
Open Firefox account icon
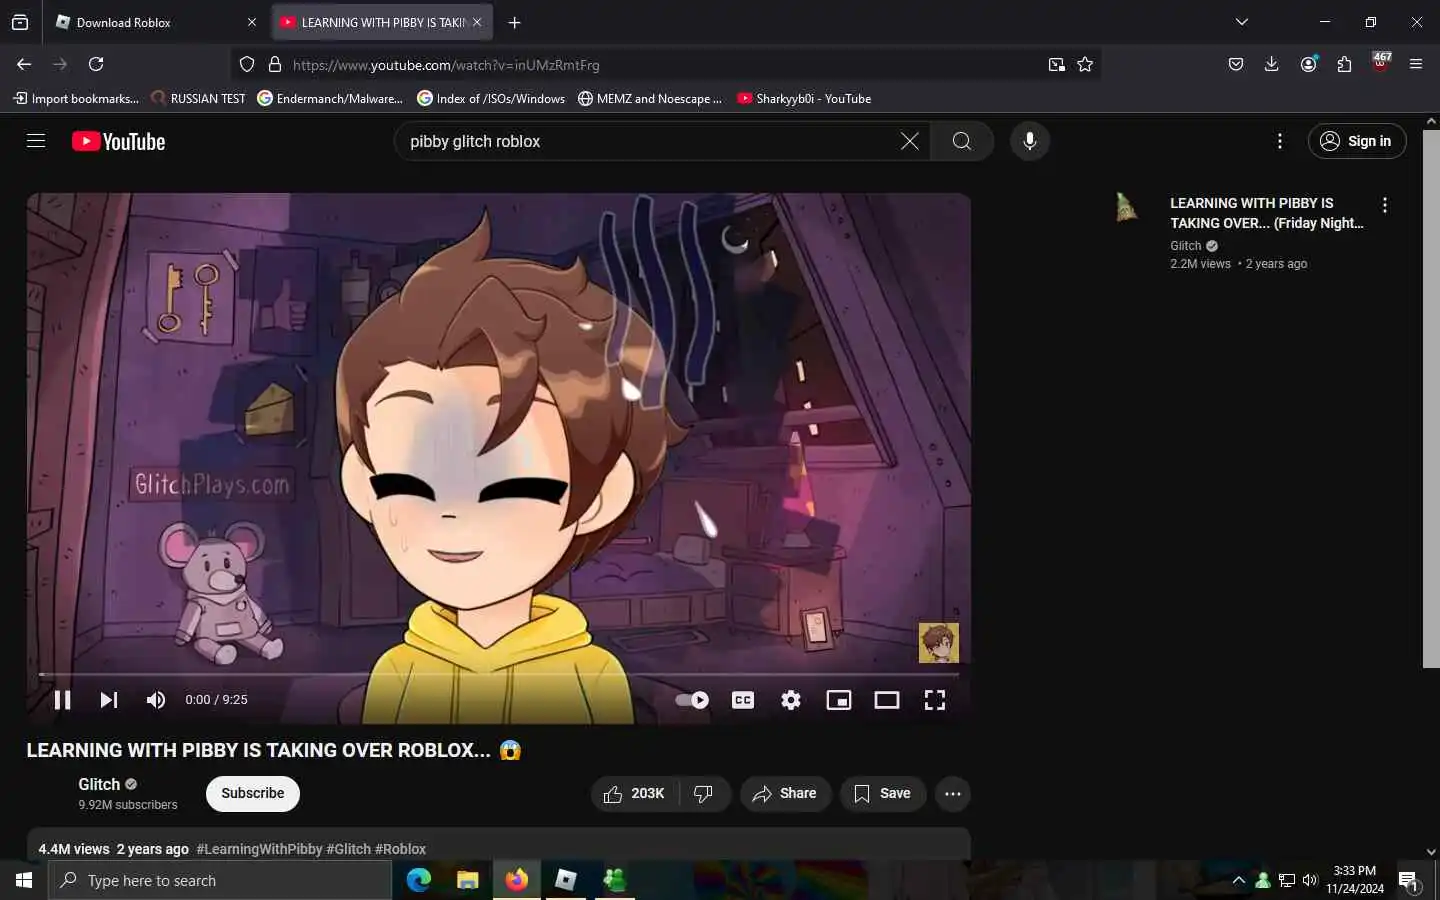[x=1308, y=64]
